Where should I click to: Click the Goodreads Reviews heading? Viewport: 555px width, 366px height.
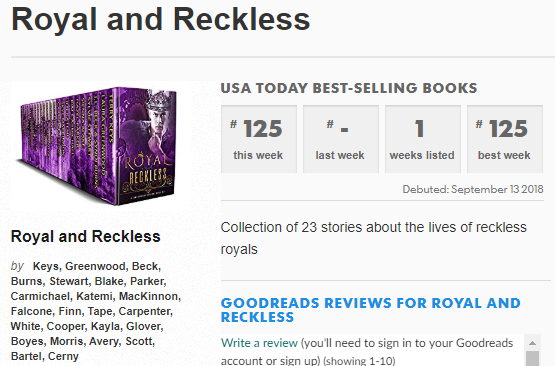(371, 310)
